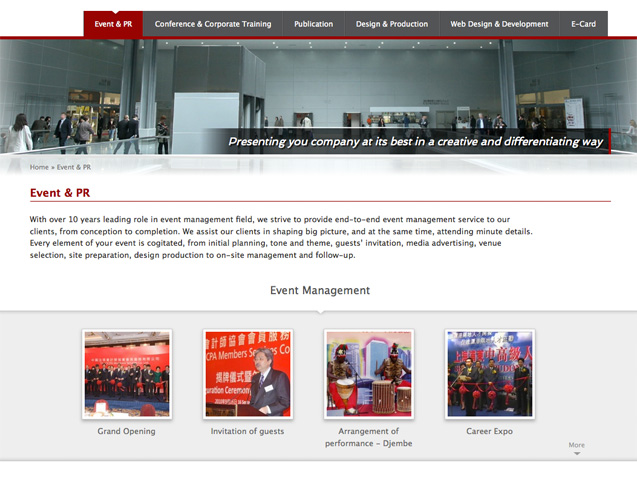Click the Home breadcrumb link
The image size is (637, 477).
[x=39, y=167]
